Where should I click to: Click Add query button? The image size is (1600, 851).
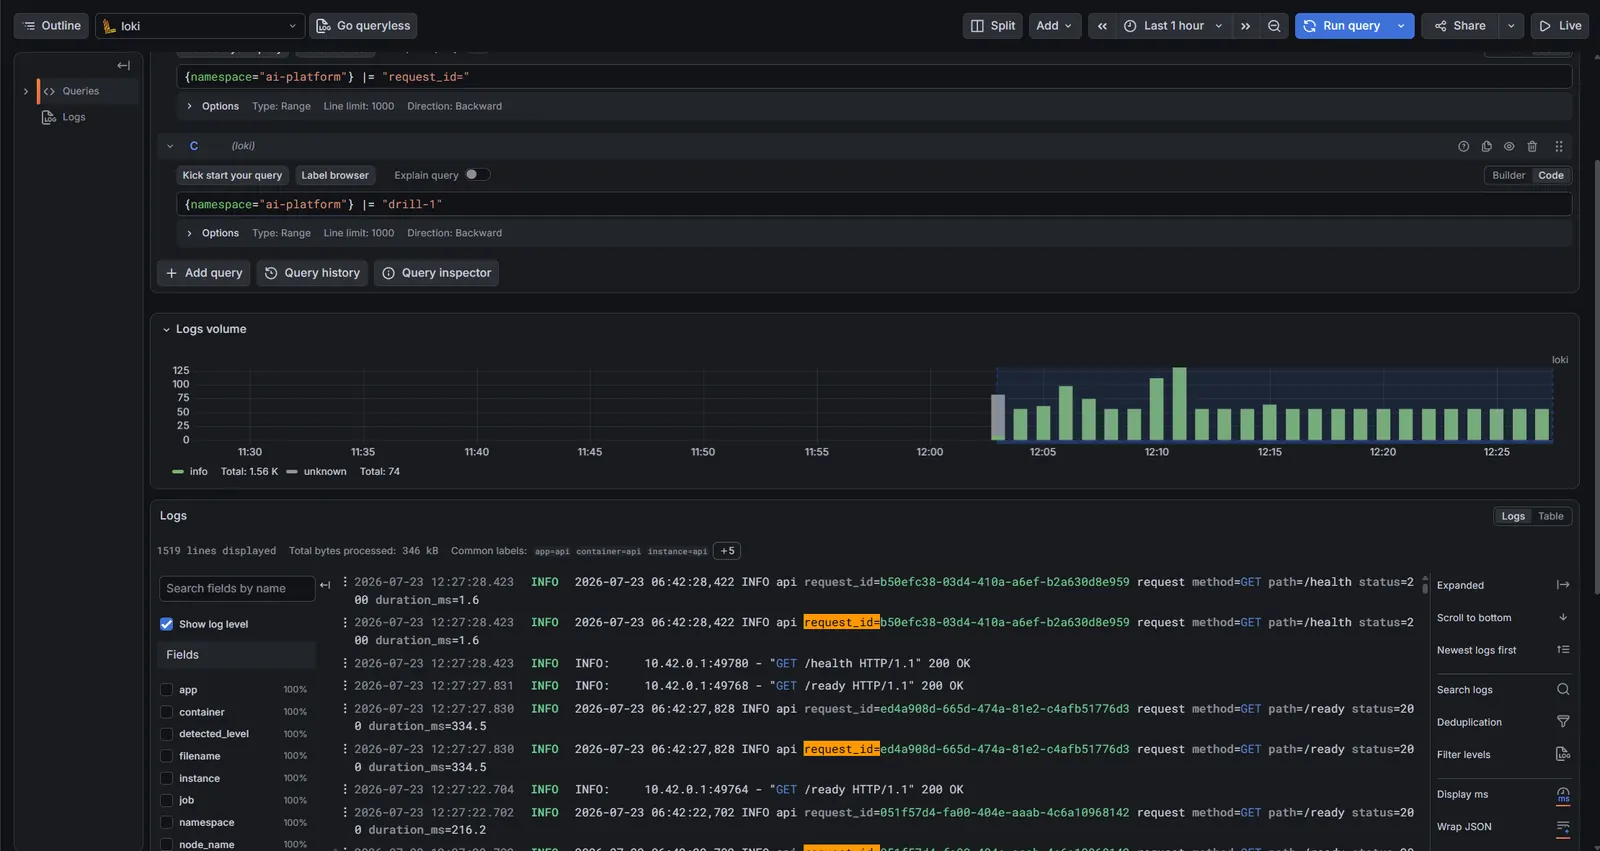click(x=204, y=273)
